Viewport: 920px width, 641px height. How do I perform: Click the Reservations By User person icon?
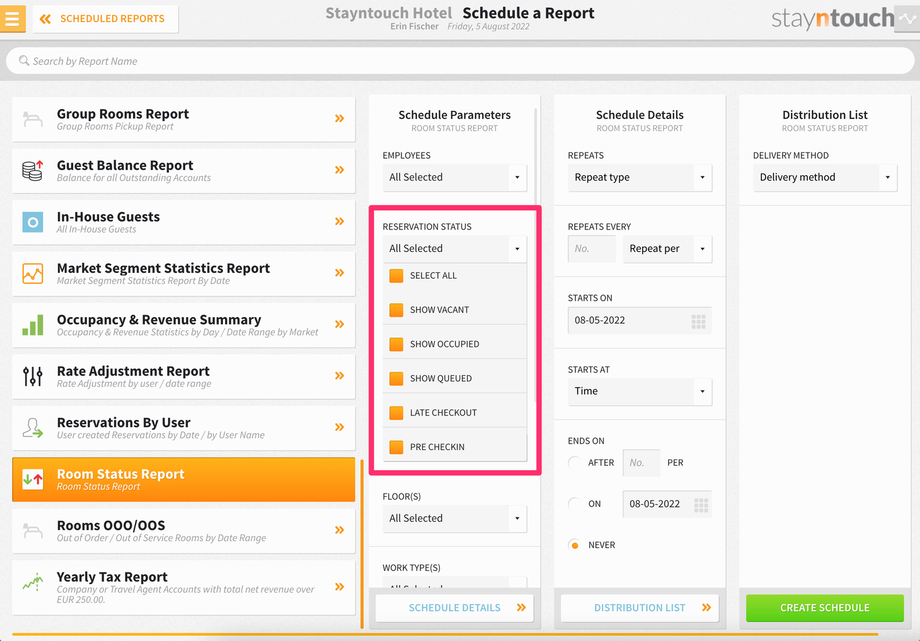(33, 428)
